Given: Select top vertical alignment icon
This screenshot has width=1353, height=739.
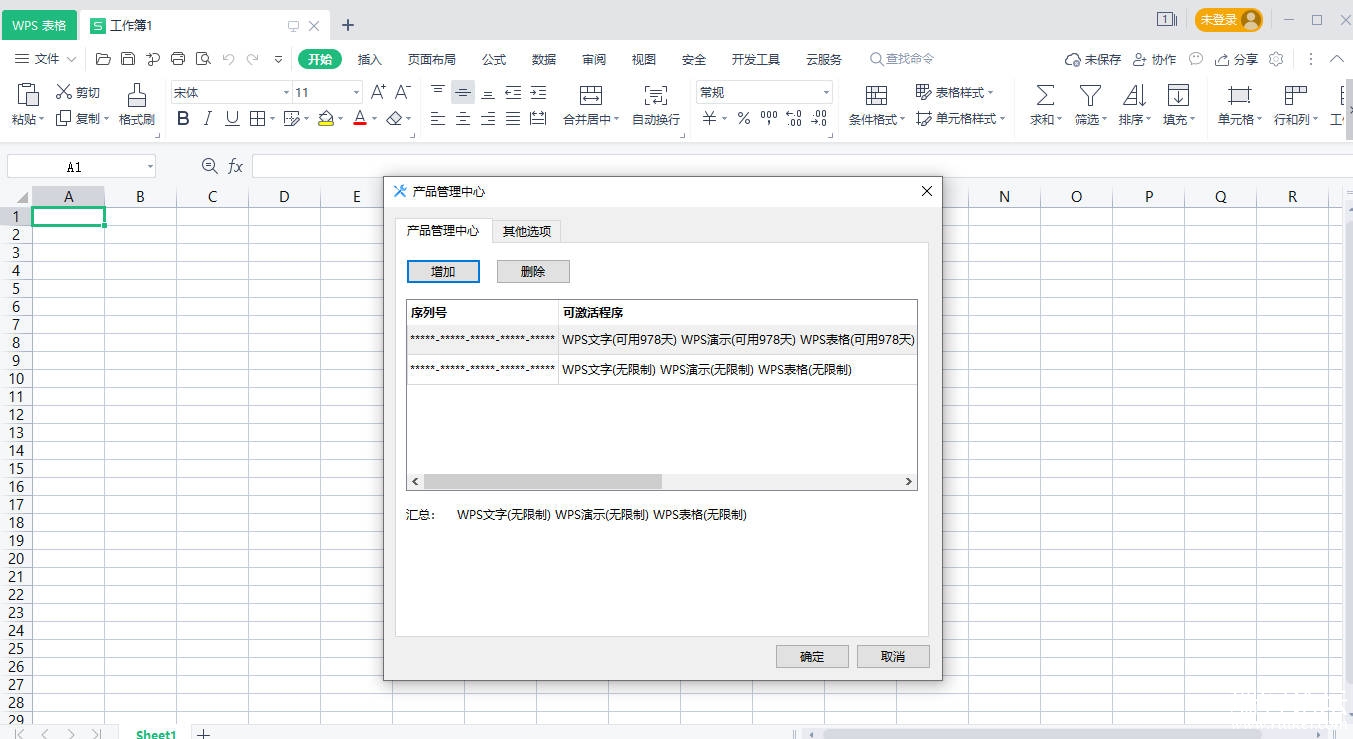Looking at the screenshot, I should click(x=438, y=92).
